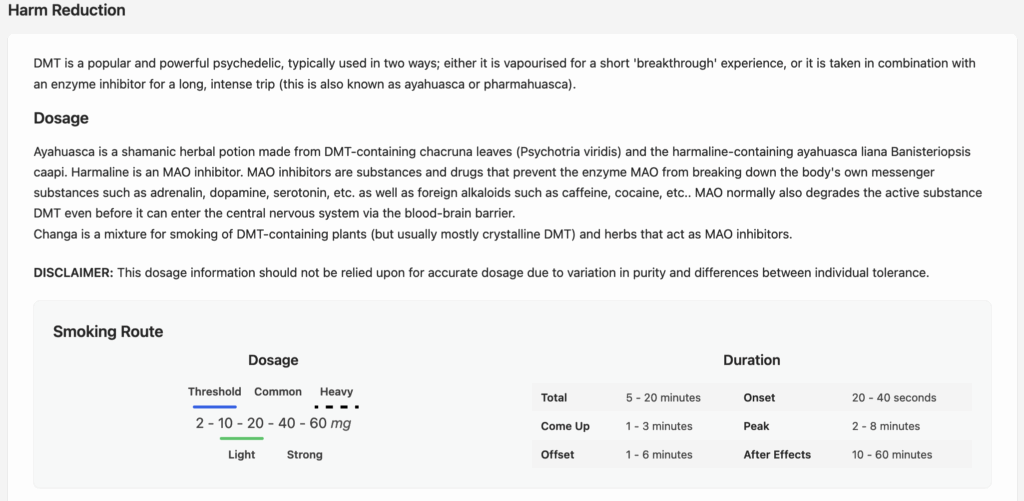Click the After Effects row label

[x=777, y=454]
